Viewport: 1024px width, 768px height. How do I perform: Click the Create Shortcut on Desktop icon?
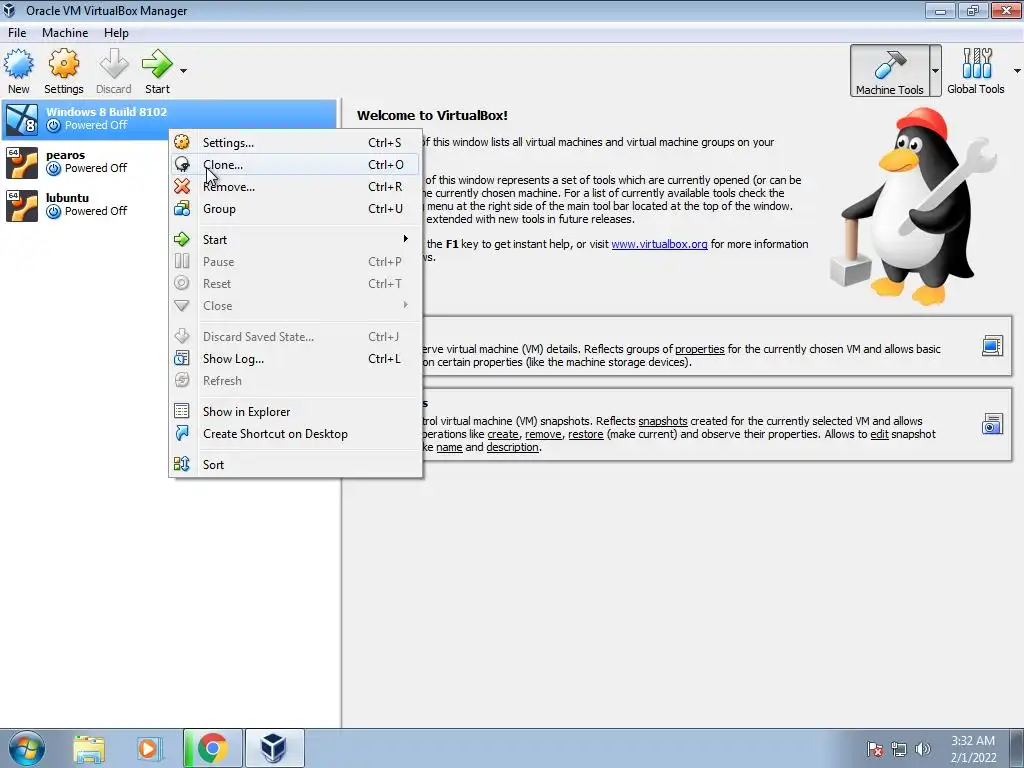tap(182, 433)
